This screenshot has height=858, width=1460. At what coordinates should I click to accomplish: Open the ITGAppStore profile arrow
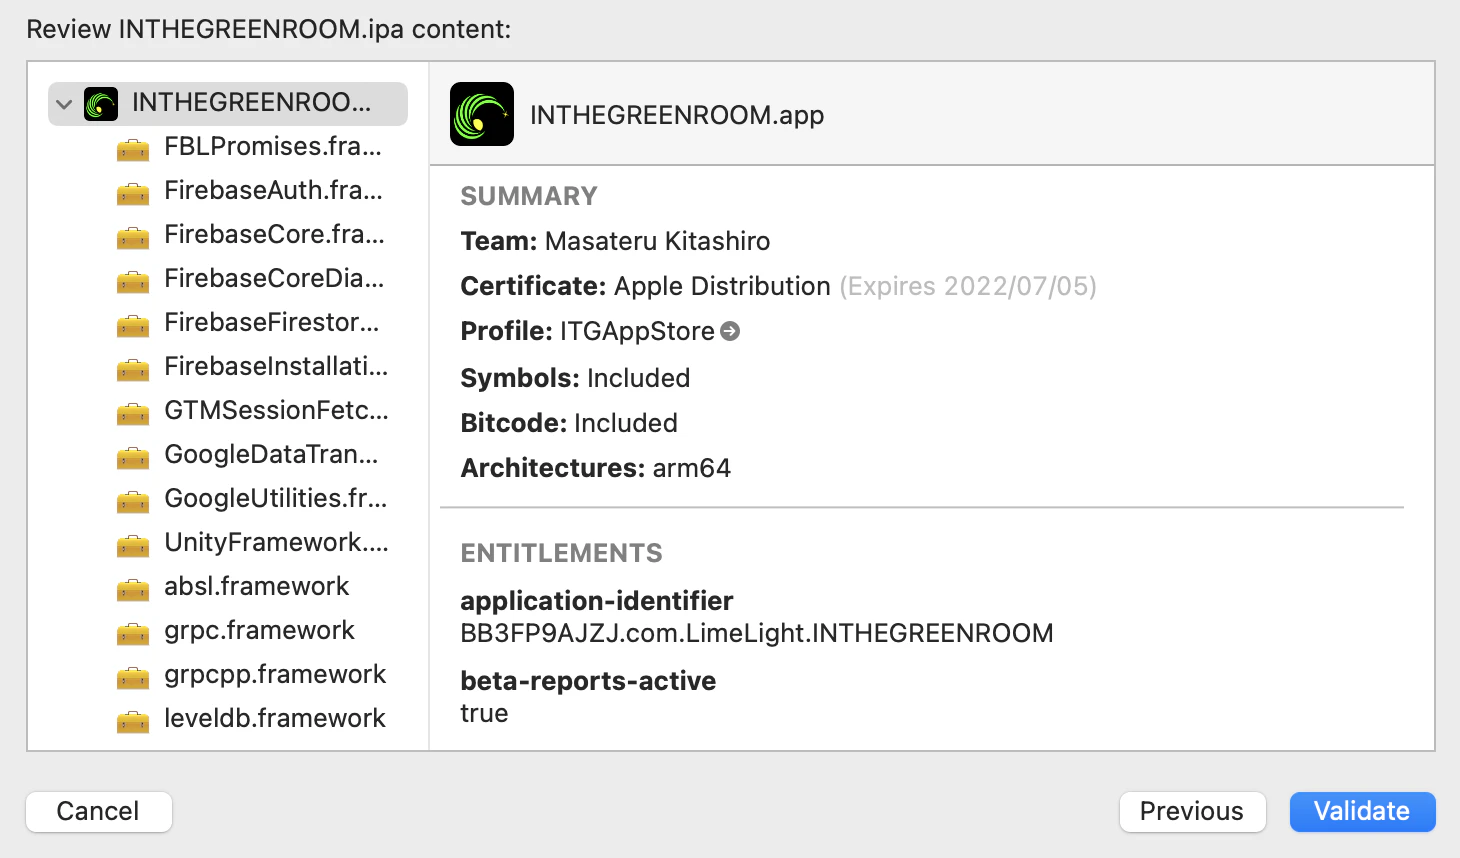[730, 331]
